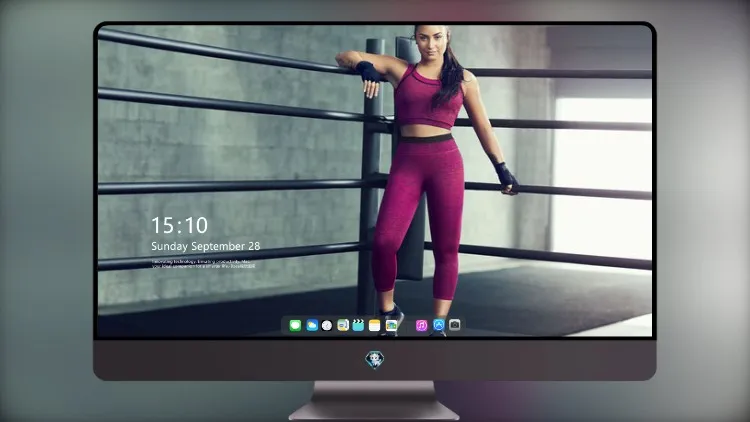Click the 15:10 clock widget
The image size is (750, 422).
(179, 225)
